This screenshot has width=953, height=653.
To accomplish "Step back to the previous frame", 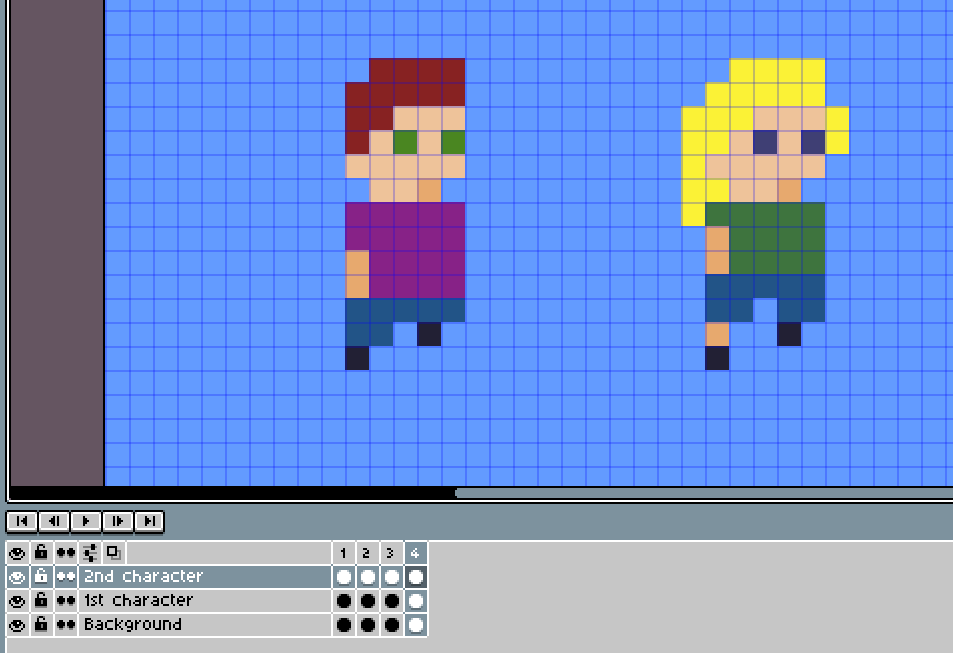I will [54, 521].
